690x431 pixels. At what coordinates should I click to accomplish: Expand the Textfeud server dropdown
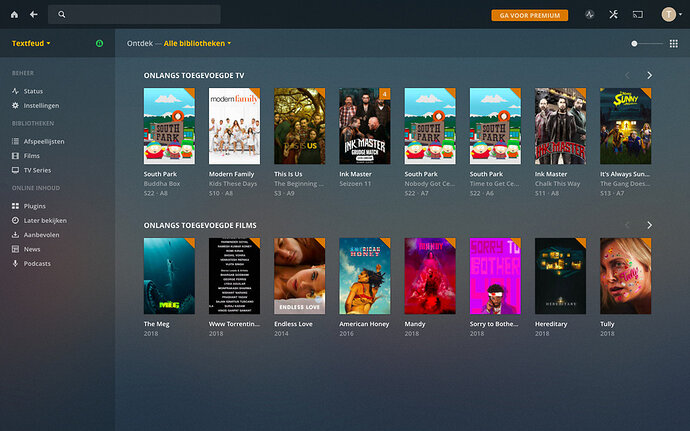31,43
